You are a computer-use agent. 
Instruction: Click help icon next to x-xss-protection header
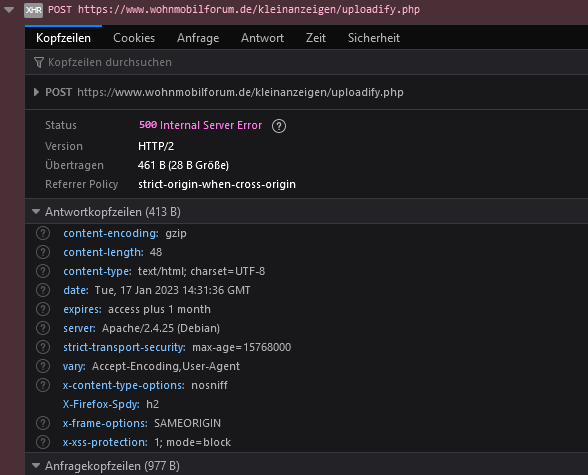point(43,442)
